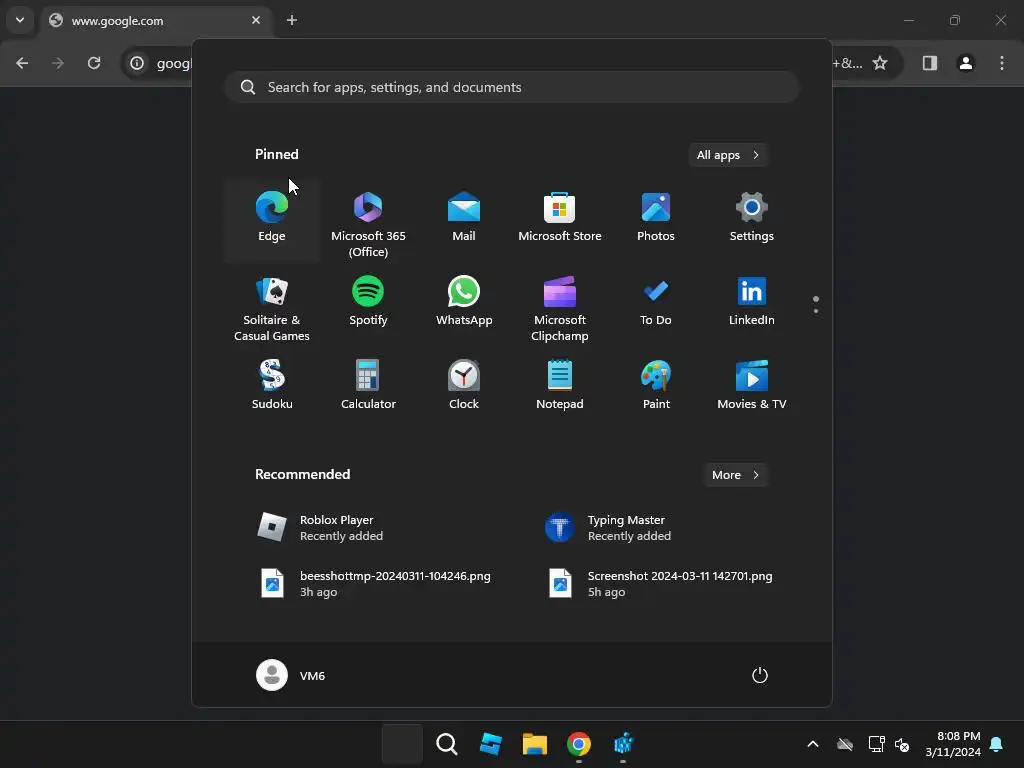Launch the Photos app
This screenshot has width=1024, height=768.
[x=656, y=220]
